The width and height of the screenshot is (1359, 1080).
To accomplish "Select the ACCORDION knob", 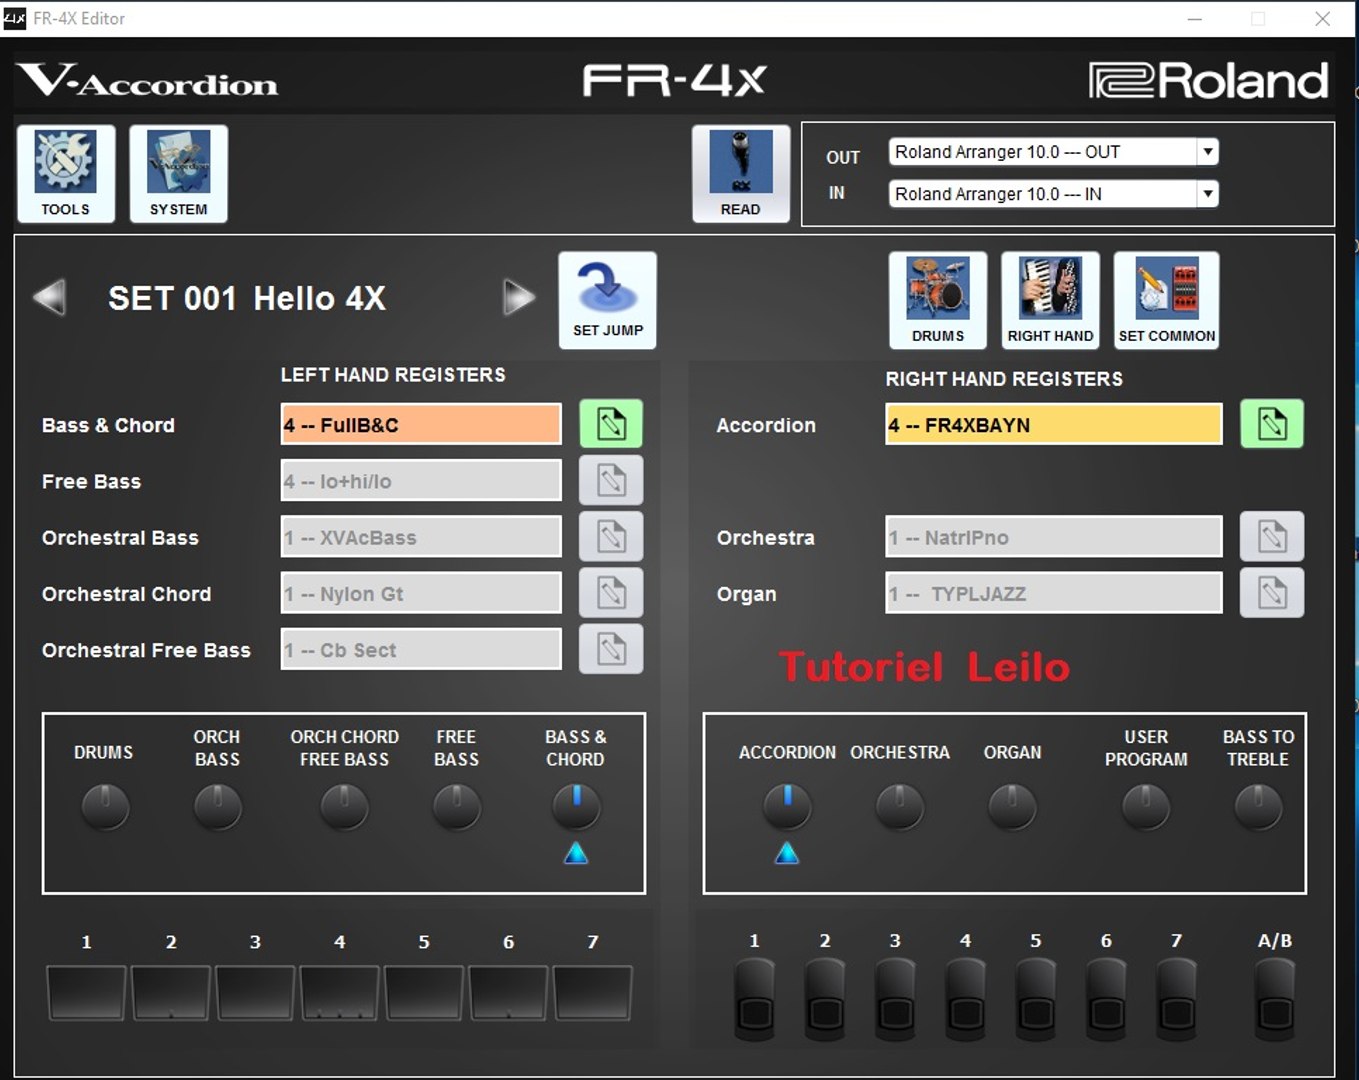I will (x=787, y=807).
